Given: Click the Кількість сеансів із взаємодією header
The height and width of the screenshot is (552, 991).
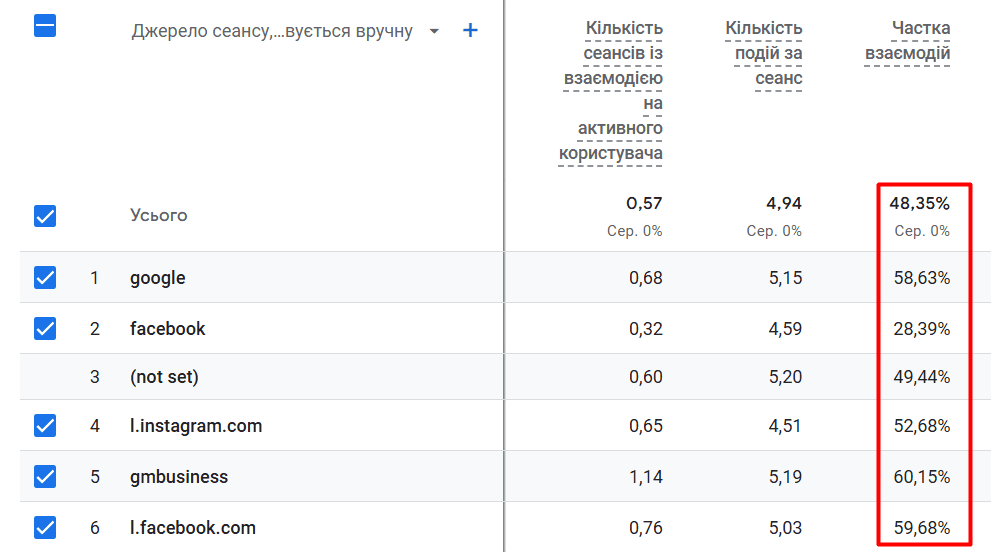Looking at the screenshot, I should coord(610,91).
